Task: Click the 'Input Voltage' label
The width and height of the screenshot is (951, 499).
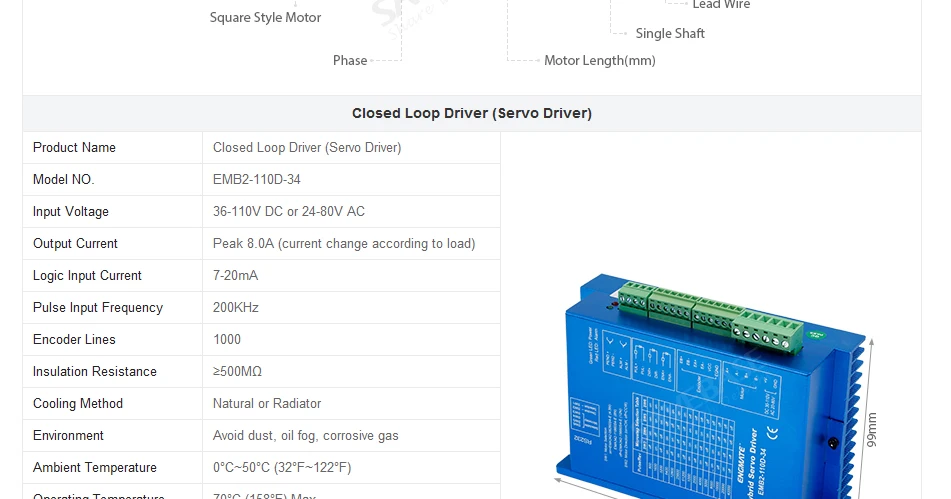Action: (x=71, y=212)
